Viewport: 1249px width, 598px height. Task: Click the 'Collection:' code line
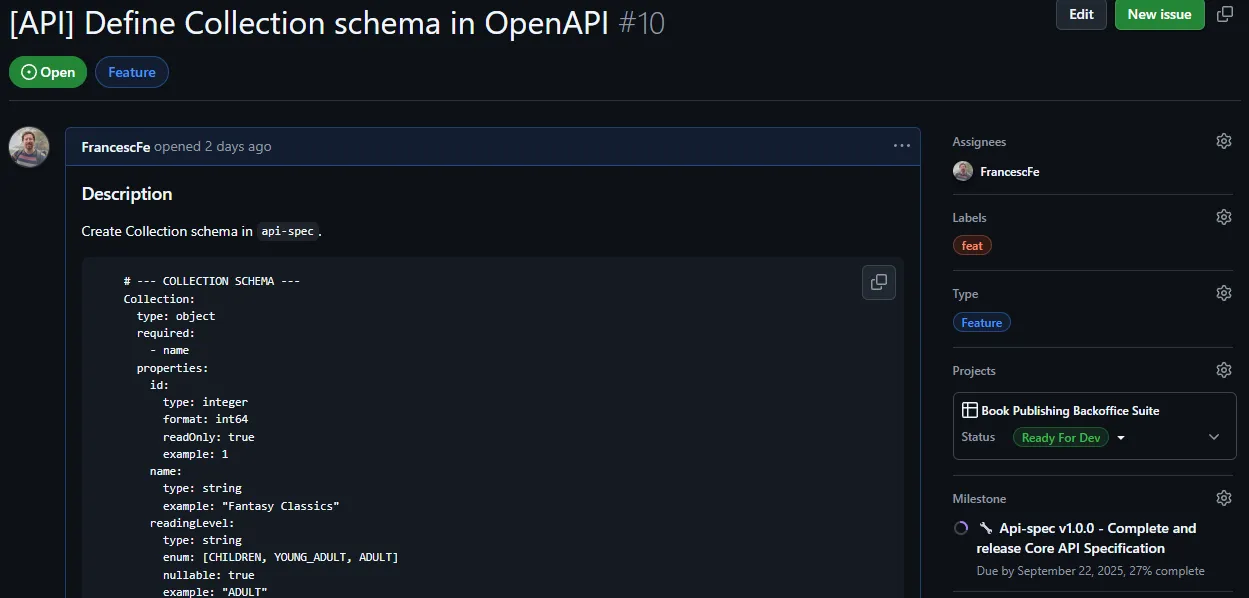(159, 298)
